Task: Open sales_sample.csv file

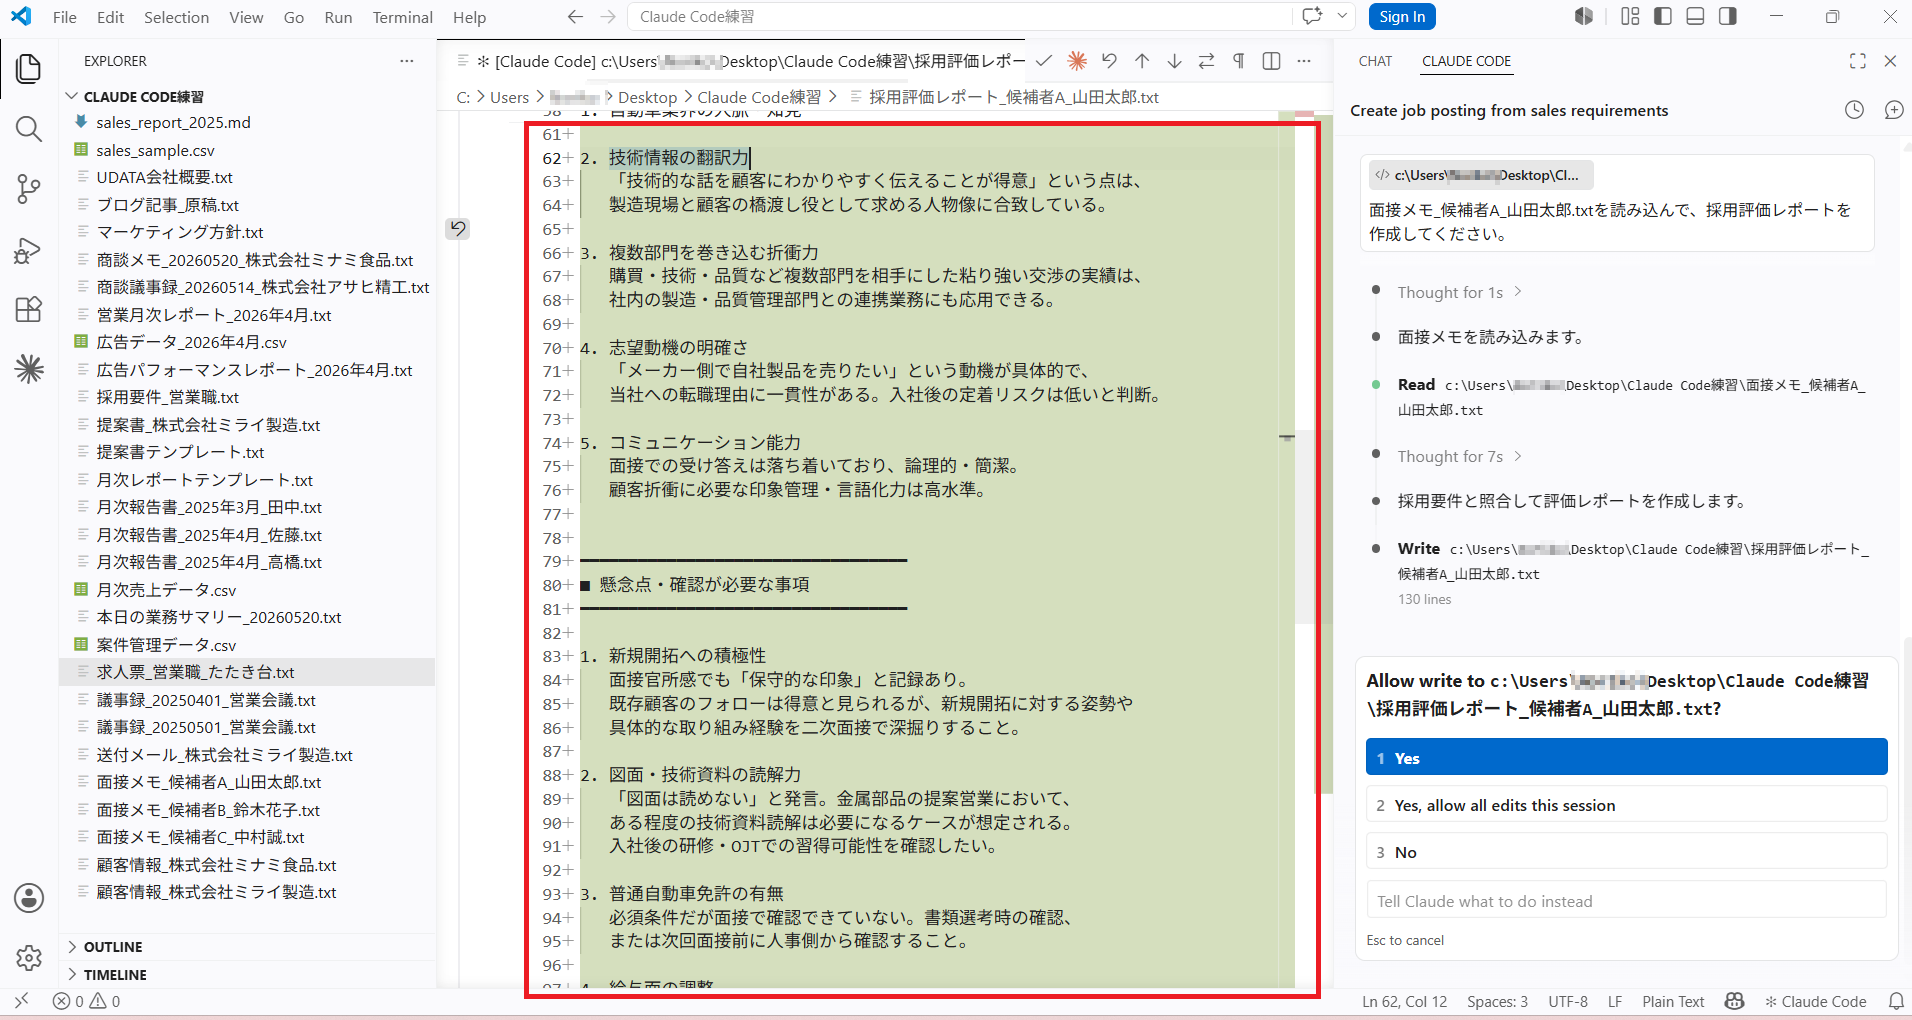Action: 155,150
